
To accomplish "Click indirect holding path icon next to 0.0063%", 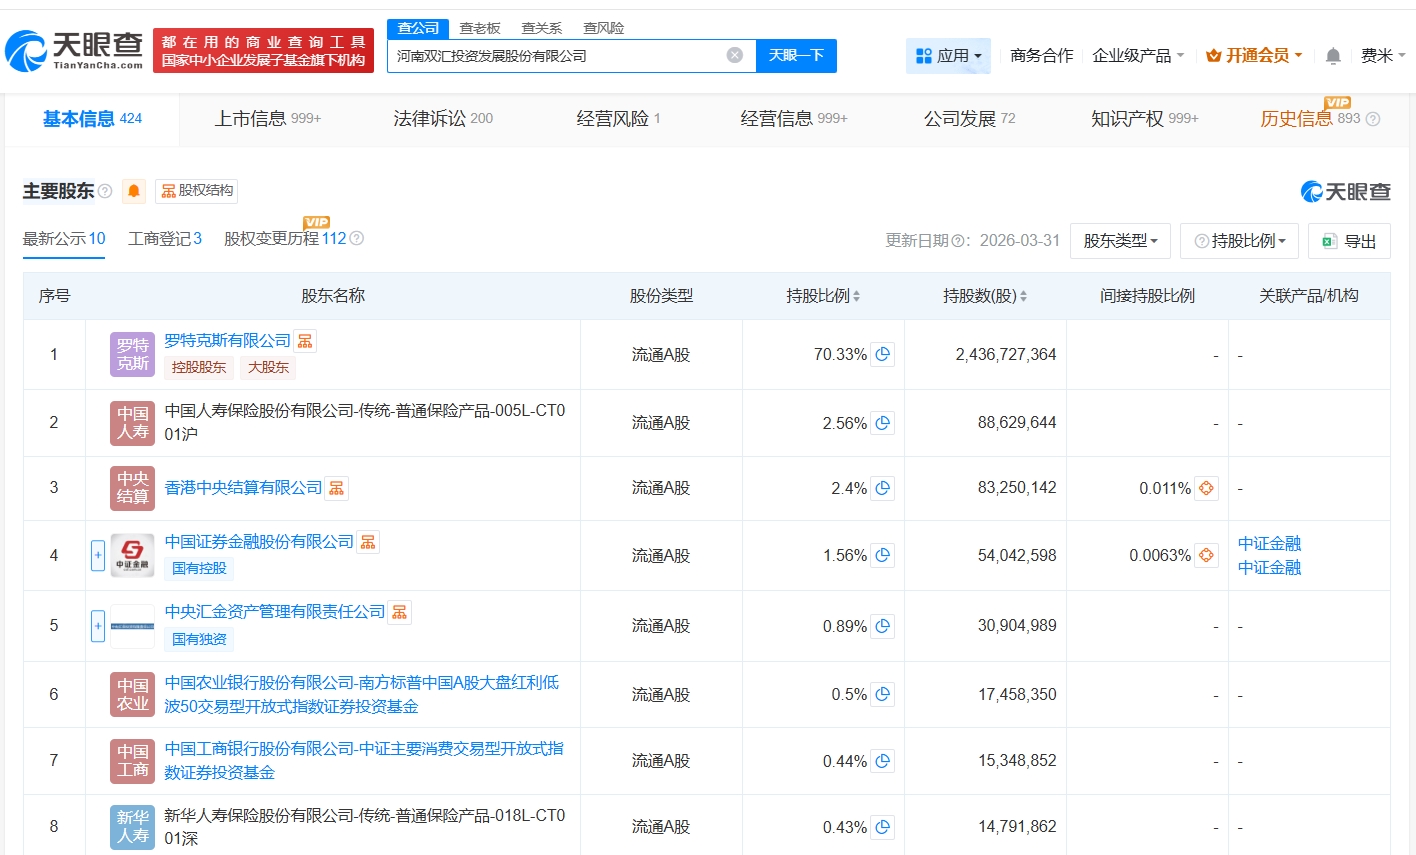I will (1206, 555).
